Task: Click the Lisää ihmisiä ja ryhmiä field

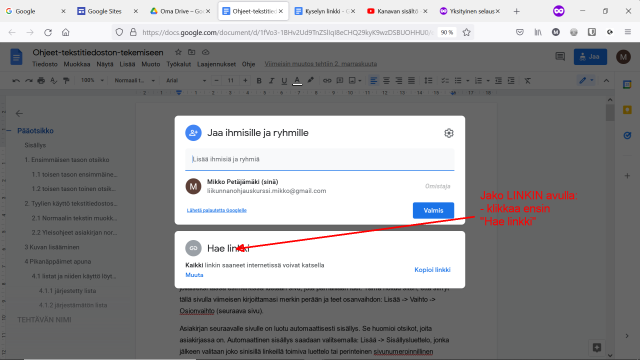Action: point(320,159)
